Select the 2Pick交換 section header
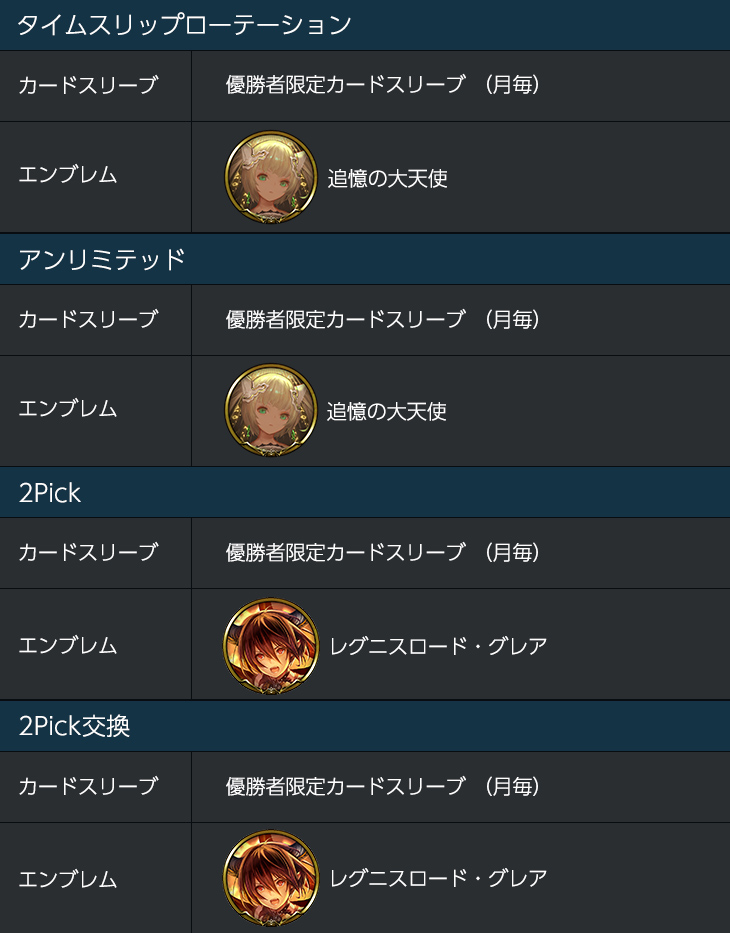The image size is (730, 933). tap(365, 726)
